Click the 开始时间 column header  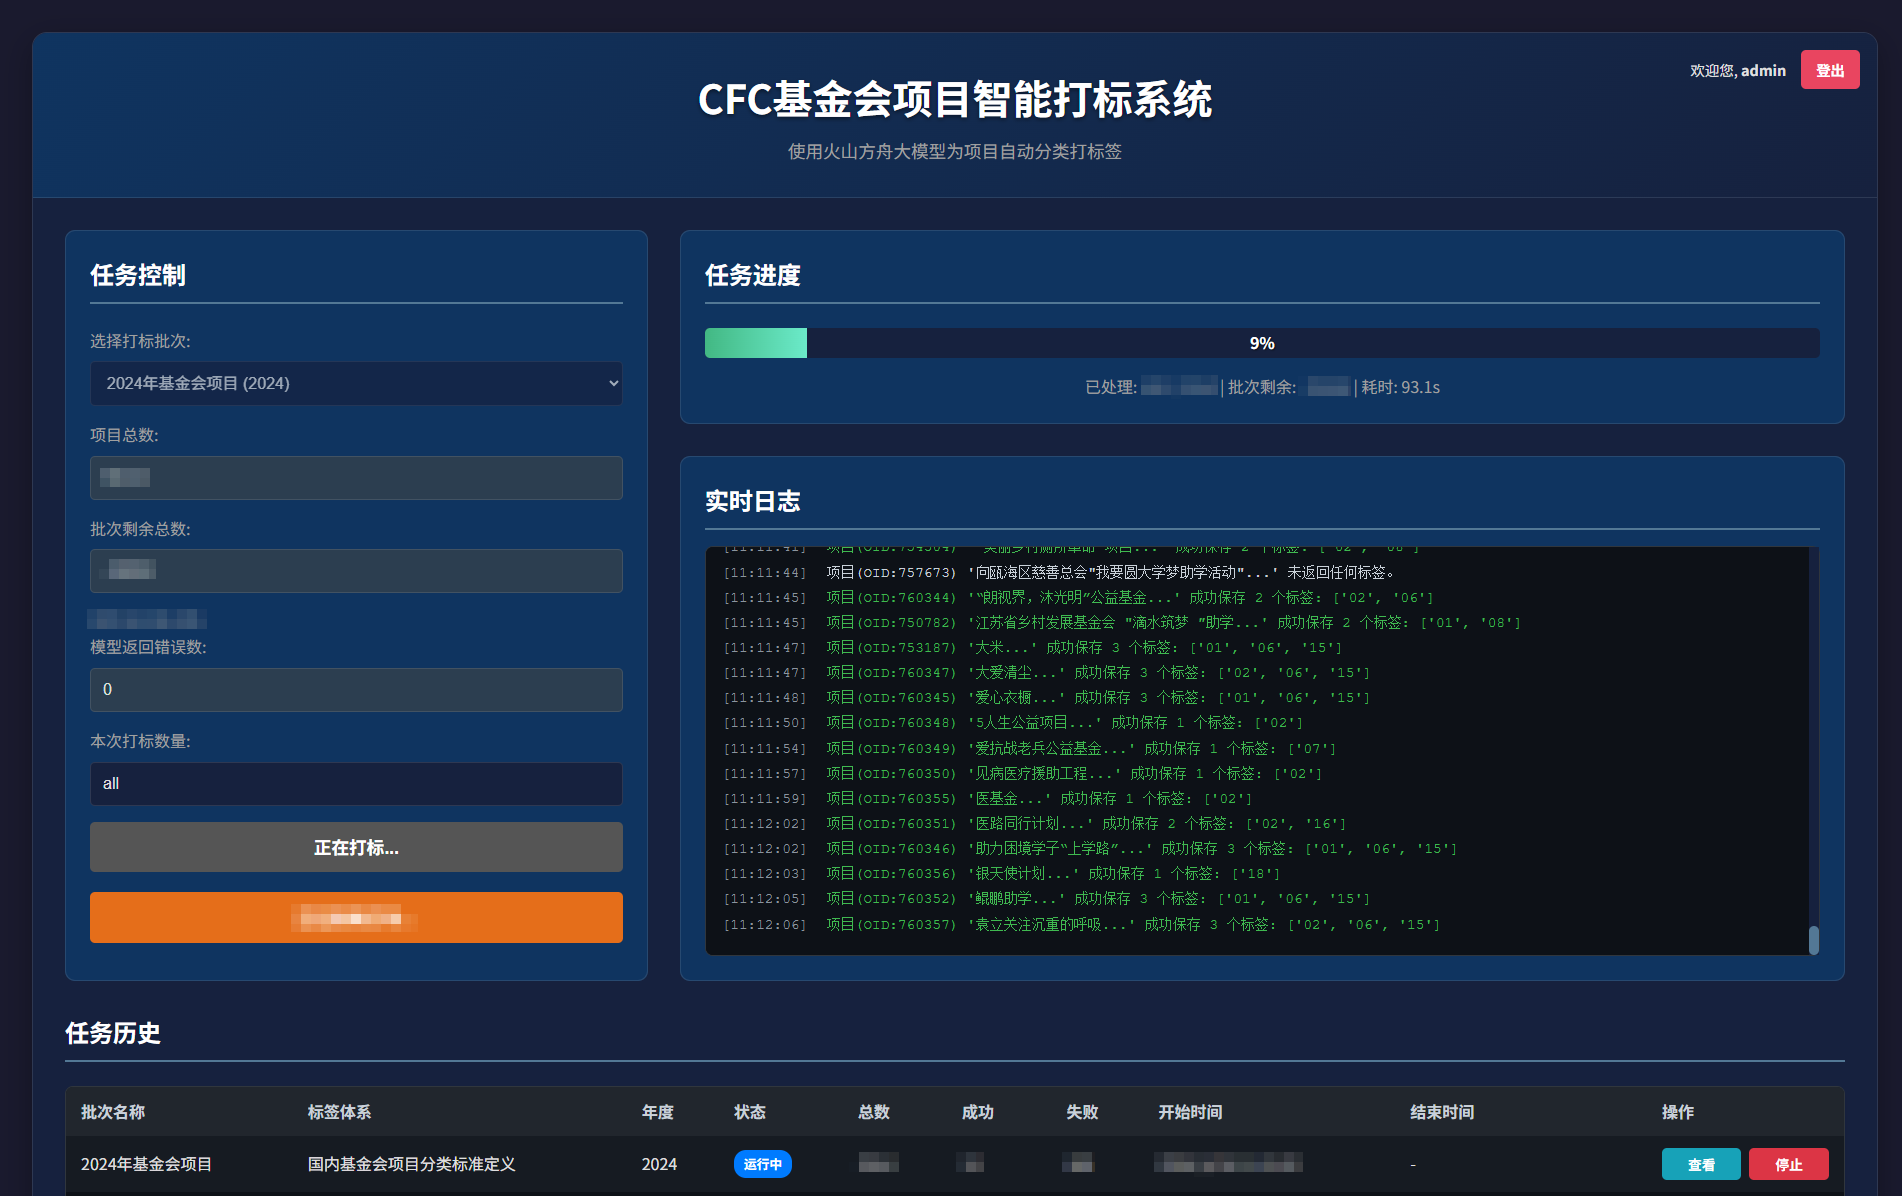pos(1190,1112)
